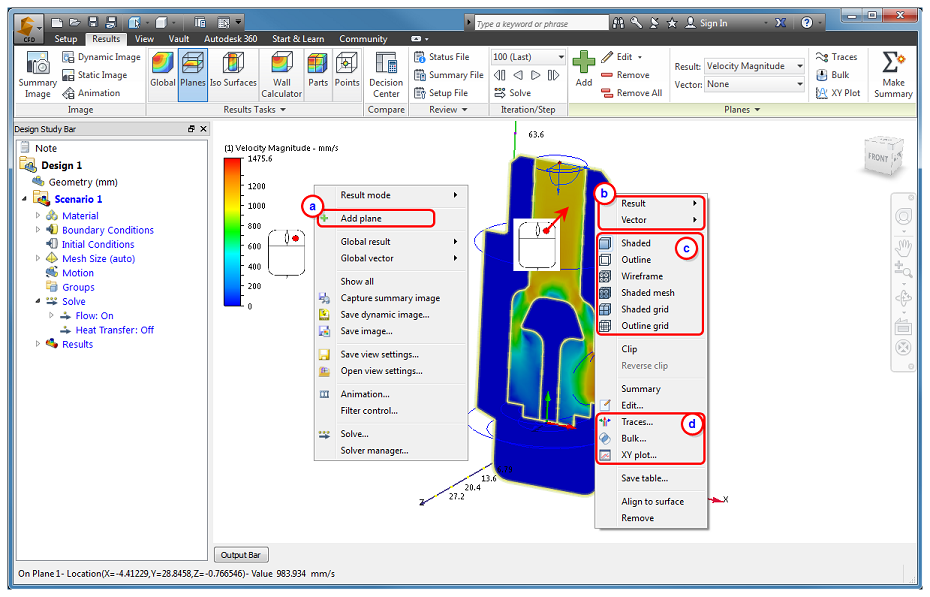Screen dimensions: 930x597
Task: Open the Status File review
Action: [x=442, y=57]
